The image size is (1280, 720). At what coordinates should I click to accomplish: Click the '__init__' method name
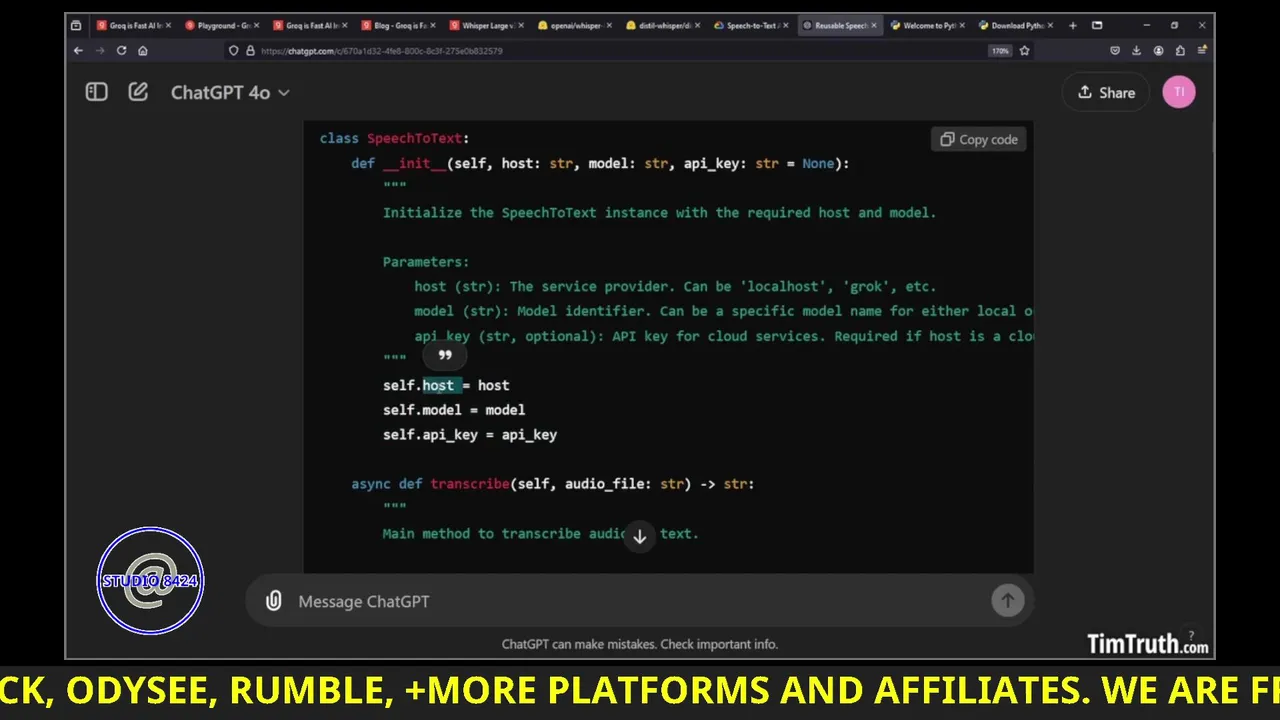click(x=414, y=164)
